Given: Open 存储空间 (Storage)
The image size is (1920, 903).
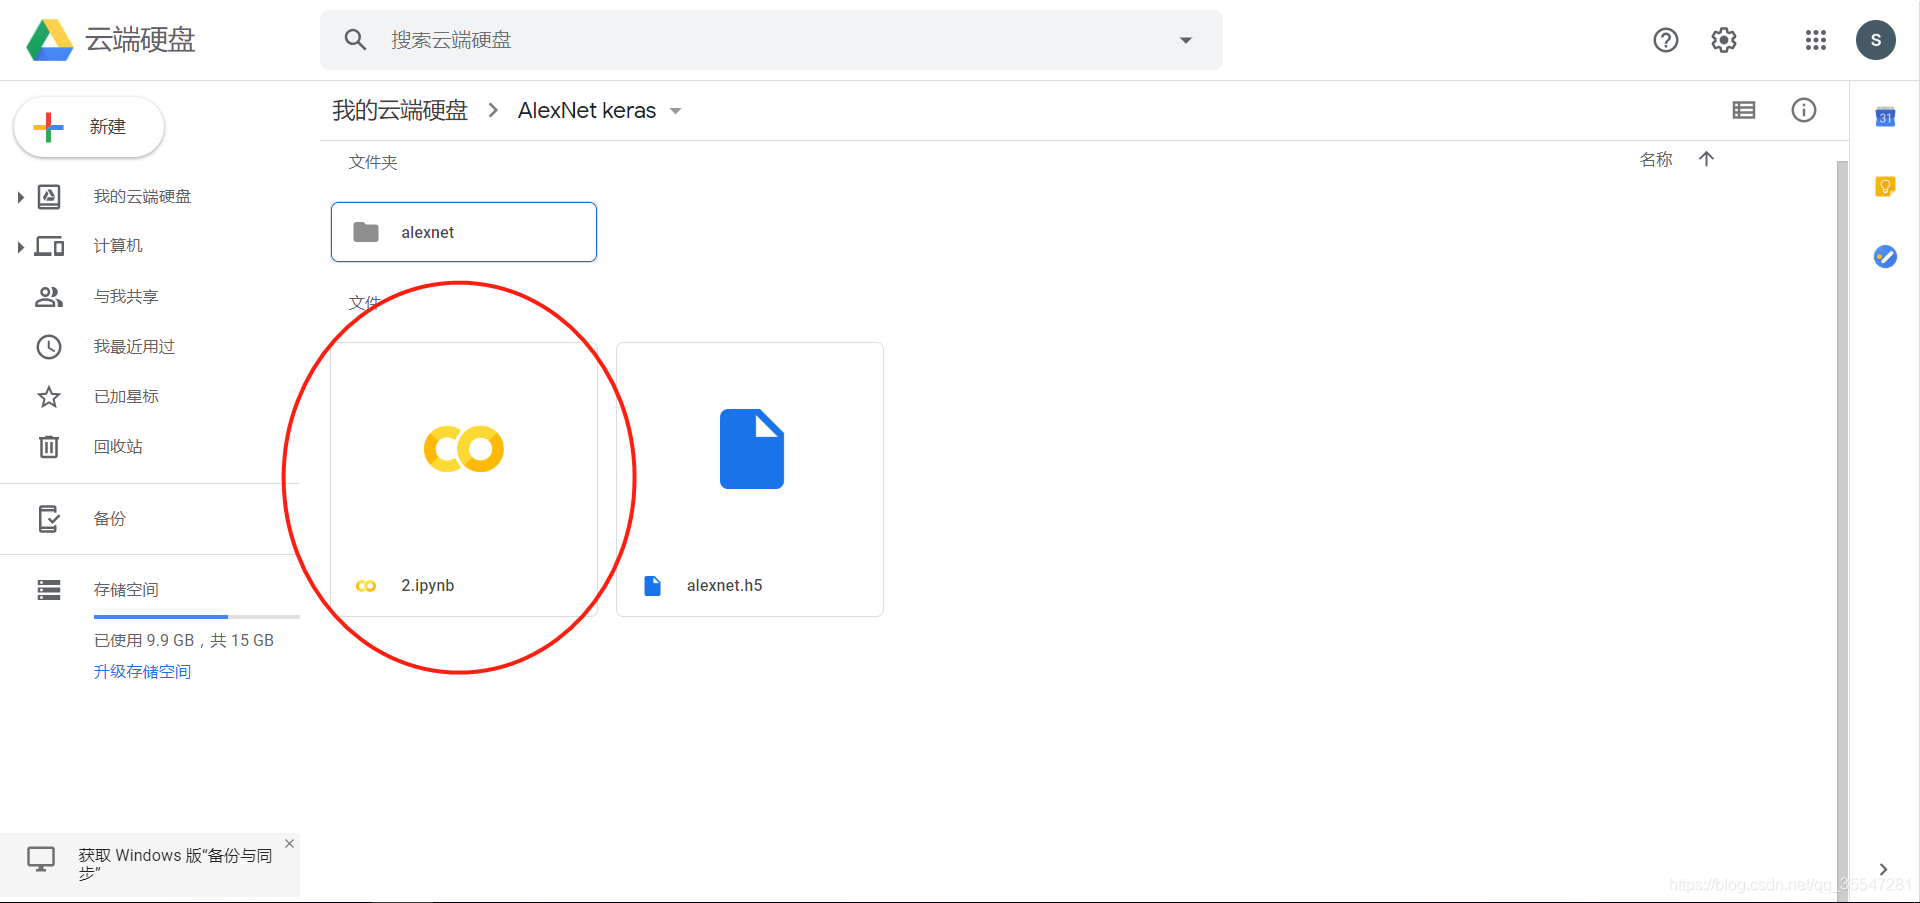Looking at the screenshot, I should click(x=126, y=590).
